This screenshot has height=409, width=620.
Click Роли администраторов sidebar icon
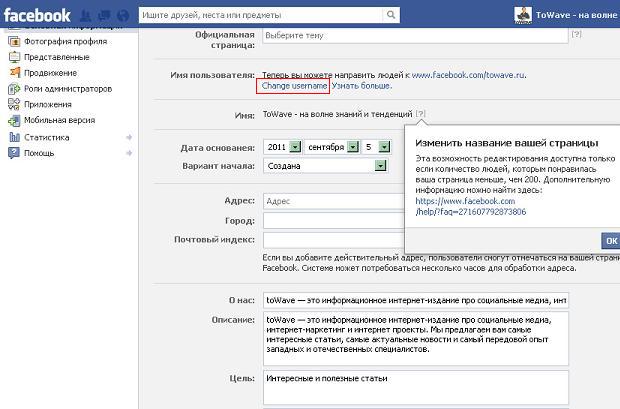tap(14, 89)
